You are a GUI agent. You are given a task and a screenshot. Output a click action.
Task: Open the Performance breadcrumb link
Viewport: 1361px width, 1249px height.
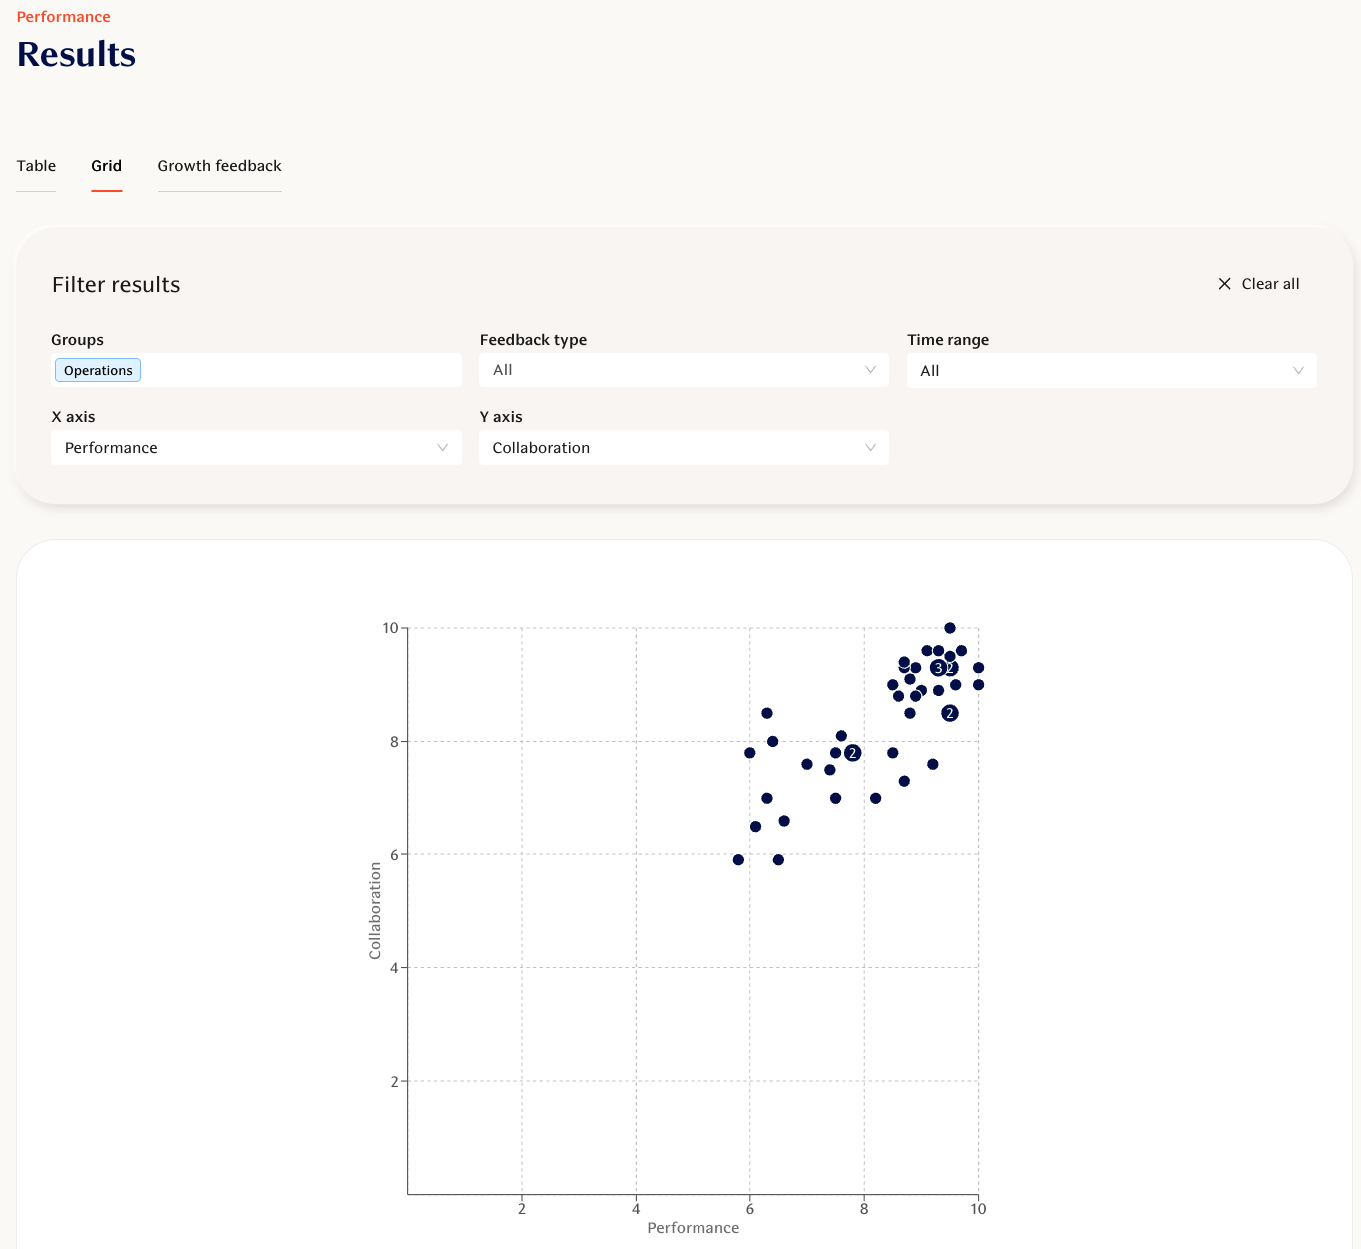point(63,17)
